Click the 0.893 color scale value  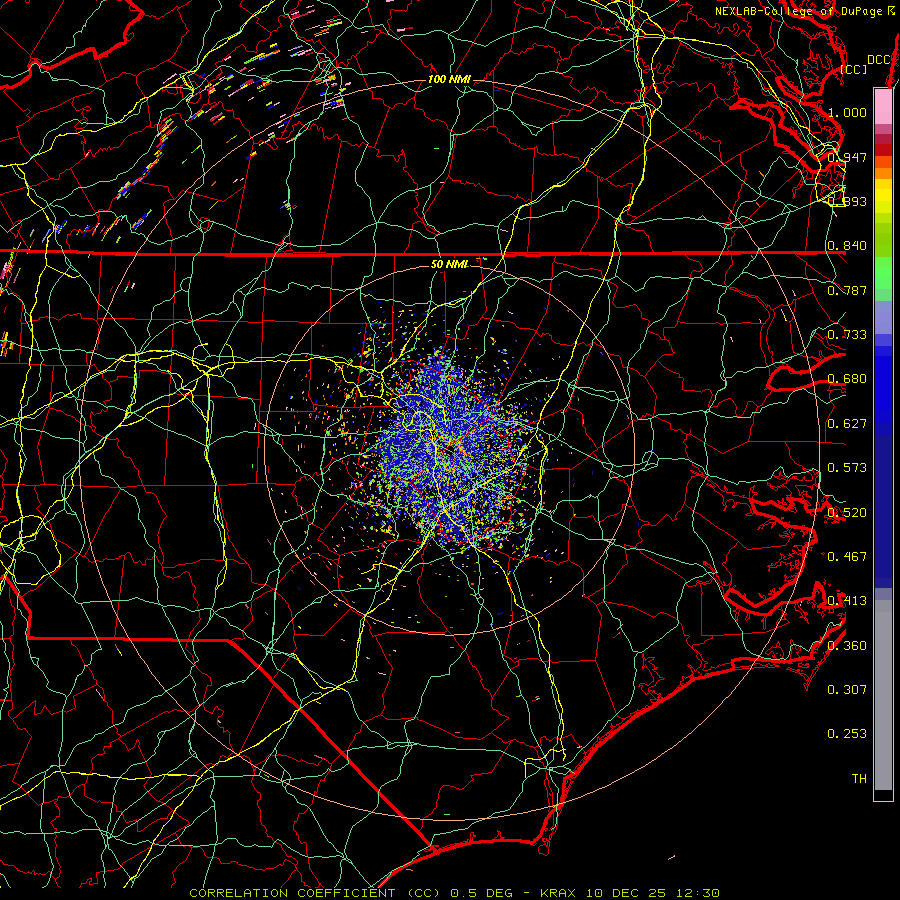847,201
